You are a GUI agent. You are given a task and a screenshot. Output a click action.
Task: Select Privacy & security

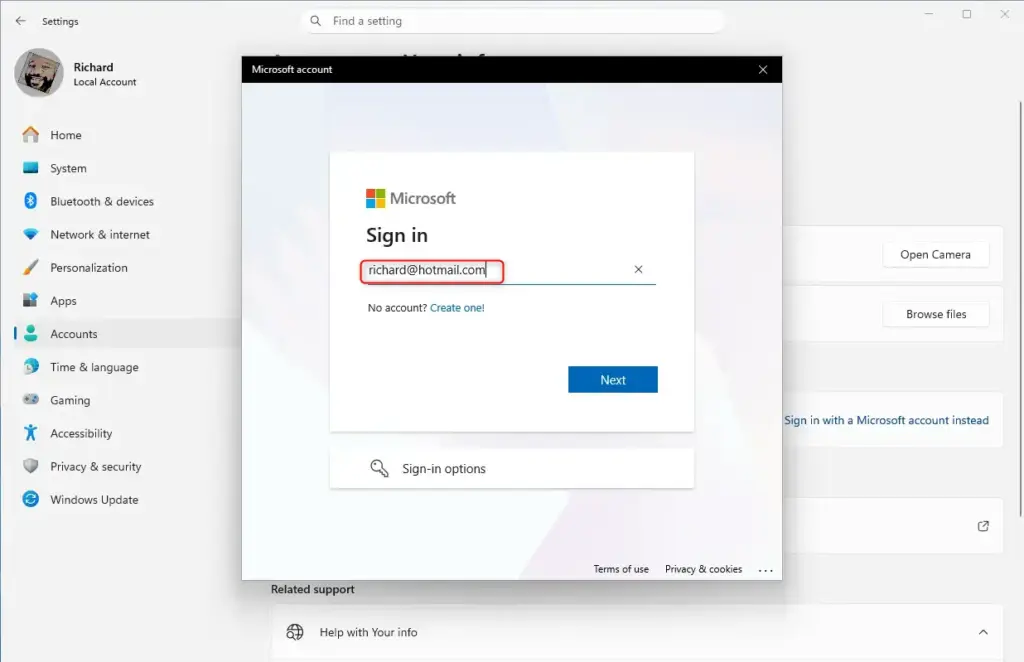(x=95, y=467)
